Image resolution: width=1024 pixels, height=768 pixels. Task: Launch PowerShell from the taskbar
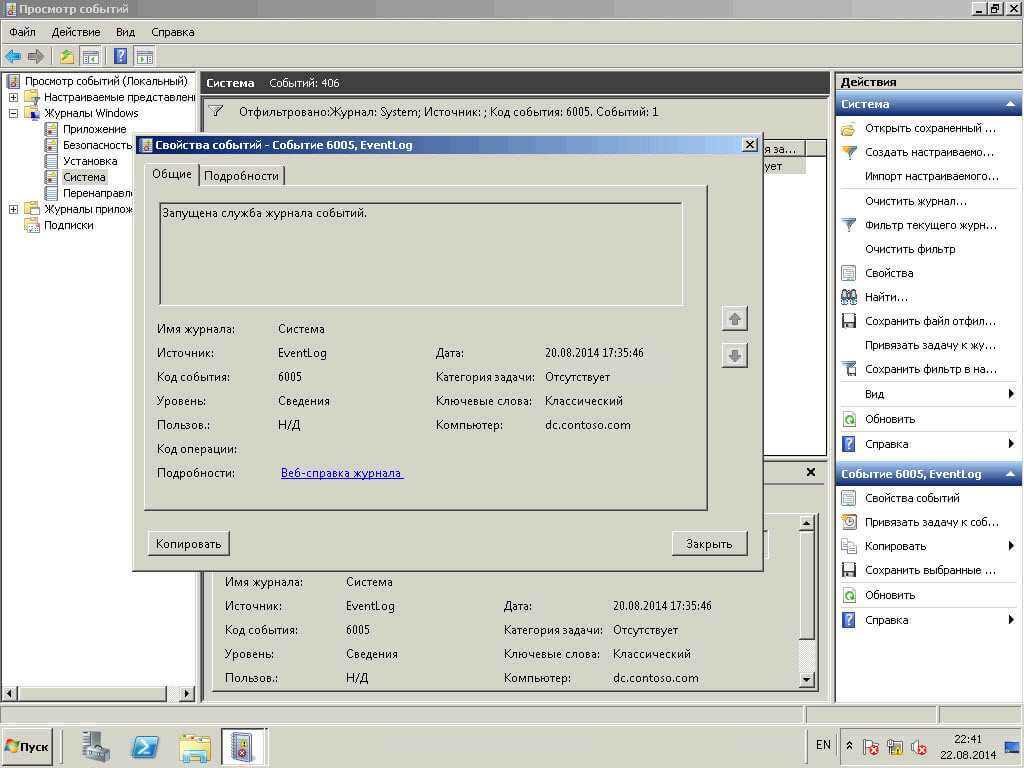[x=145, y=746]
